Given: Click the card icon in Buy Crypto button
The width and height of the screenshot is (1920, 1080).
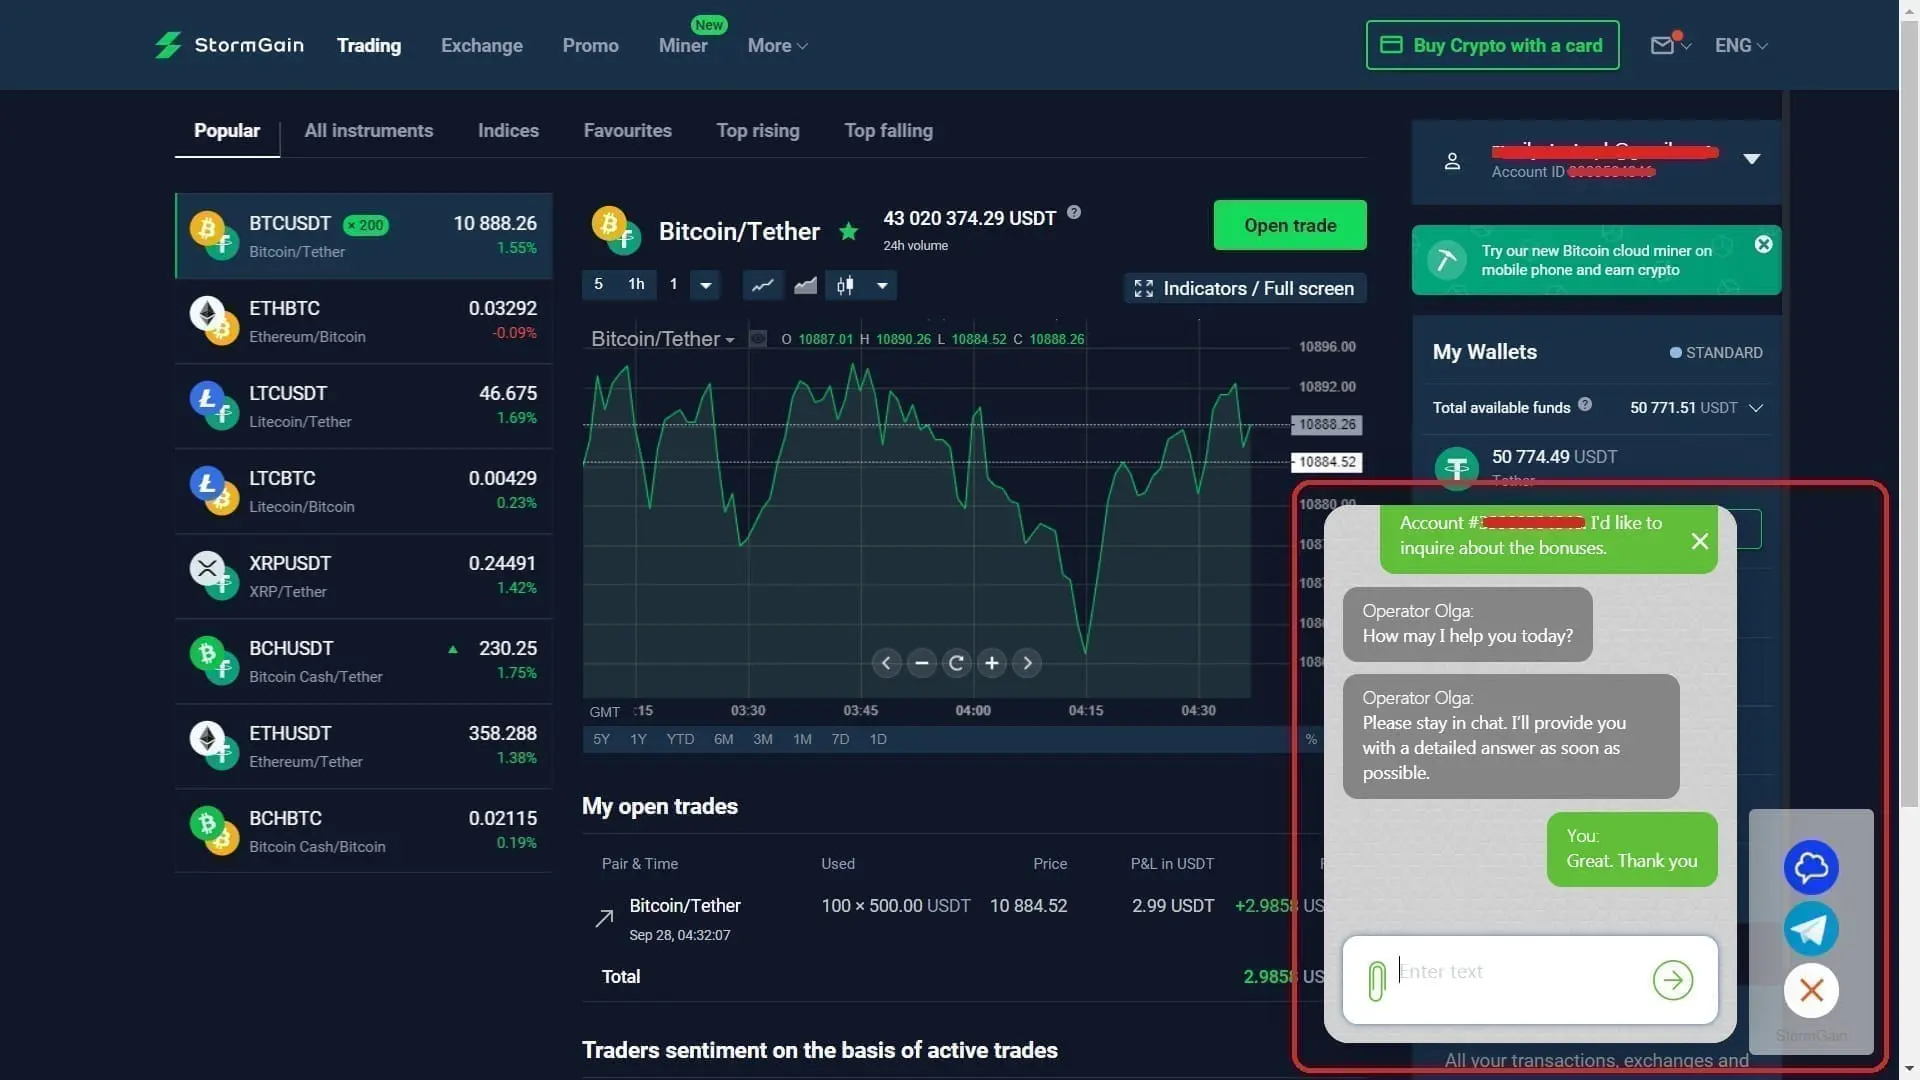Looking at the screenshot, I should (x=1391, y=45).
